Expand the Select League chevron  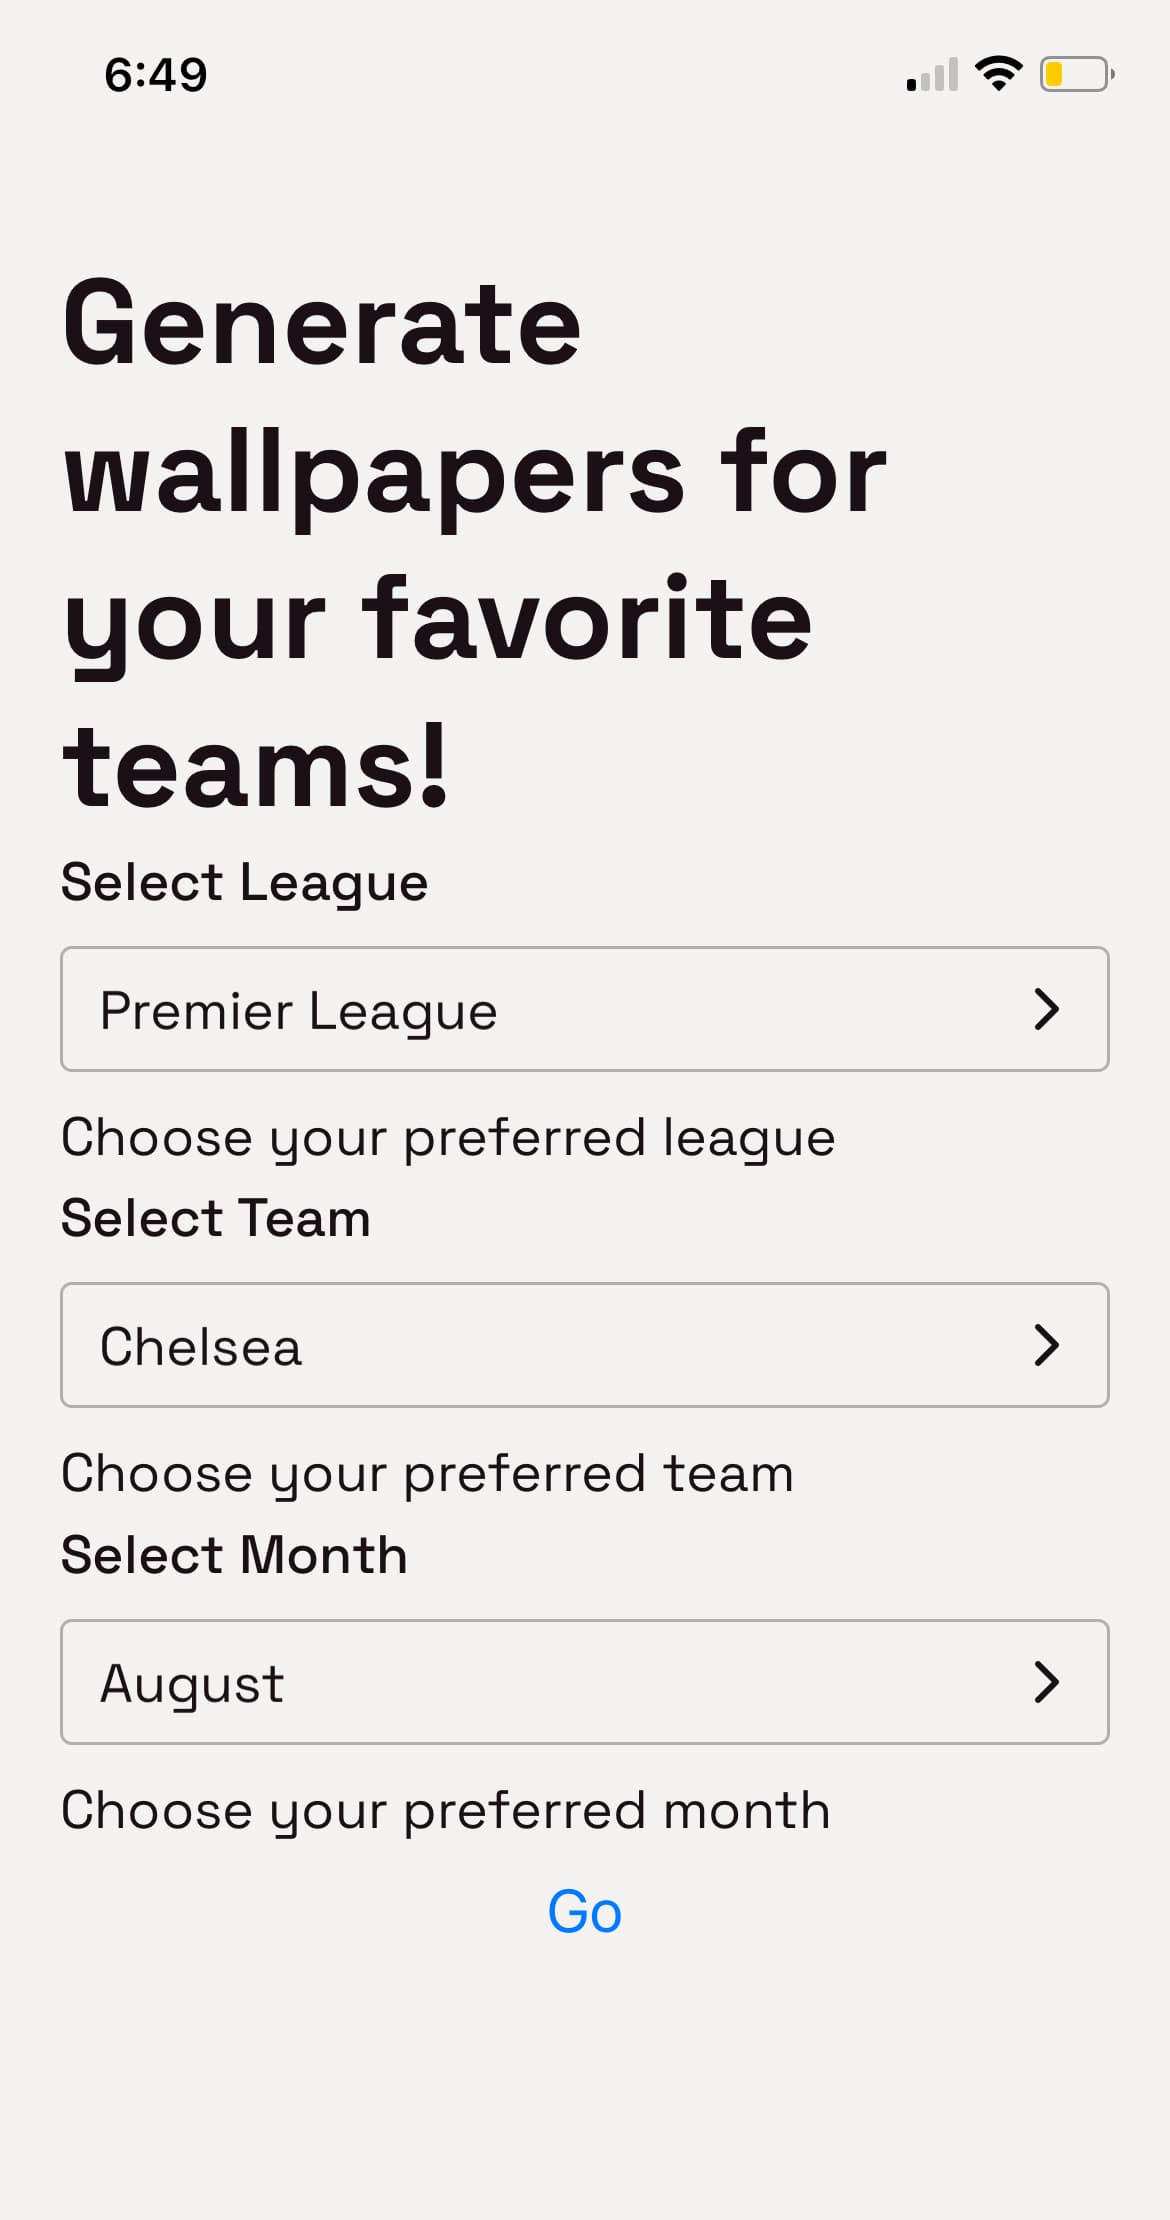[1046, 1009]
